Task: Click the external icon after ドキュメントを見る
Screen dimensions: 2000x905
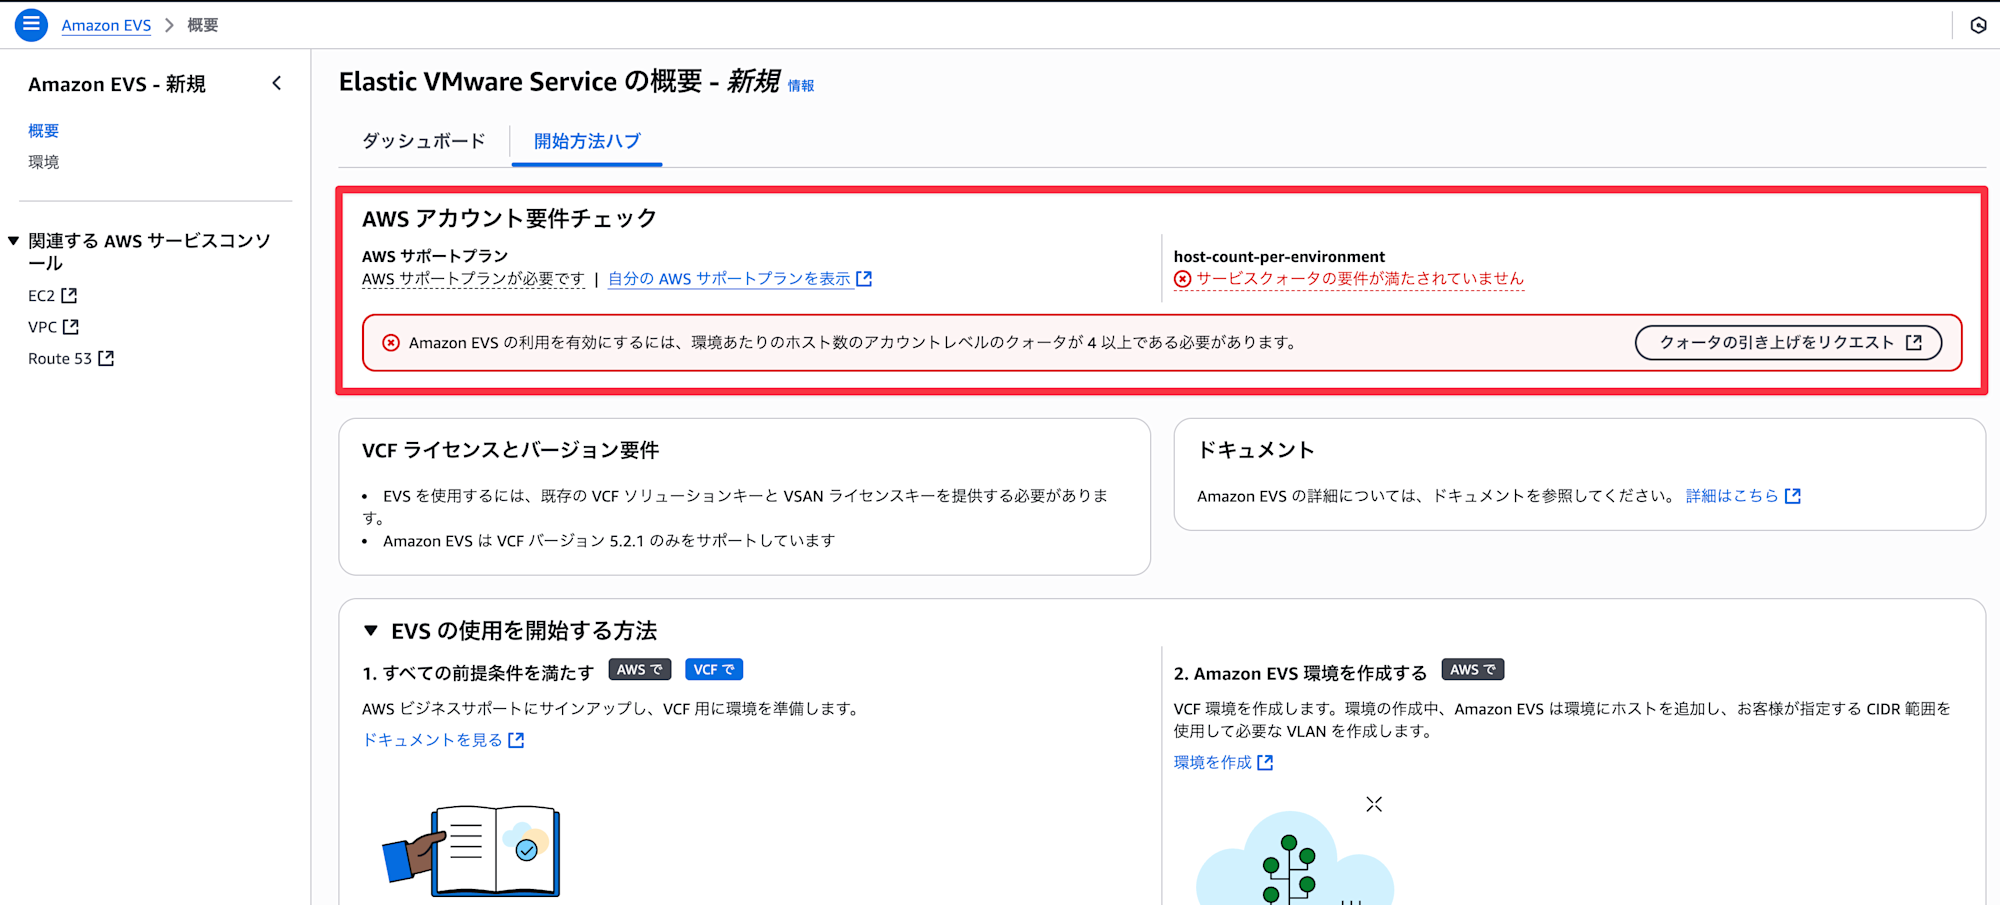Action: [516, 740]
